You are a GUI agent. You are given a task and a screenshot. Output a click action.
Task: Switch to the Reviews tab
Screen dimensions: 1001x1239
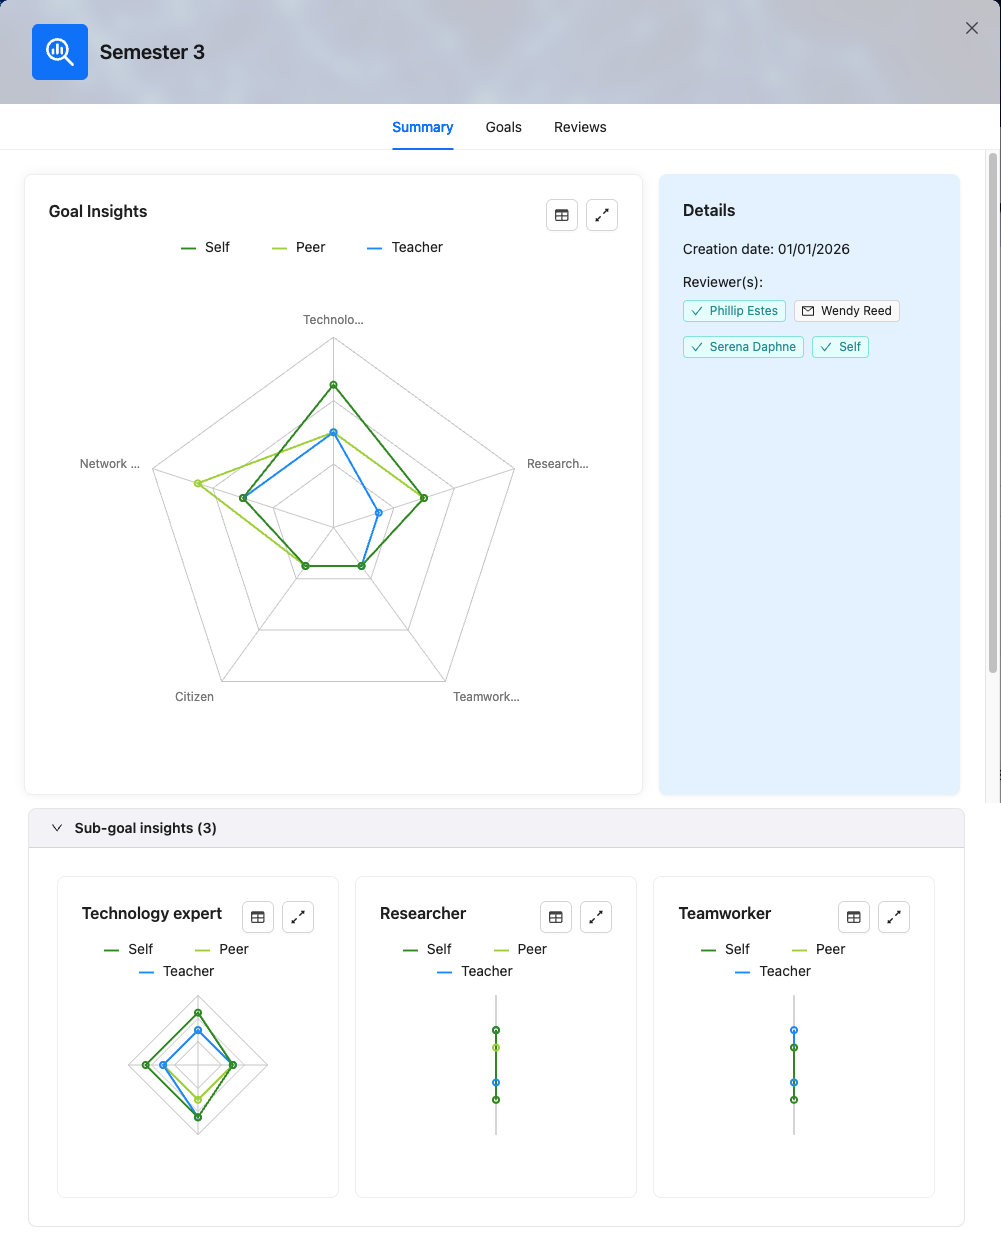(x=580, y=127)
